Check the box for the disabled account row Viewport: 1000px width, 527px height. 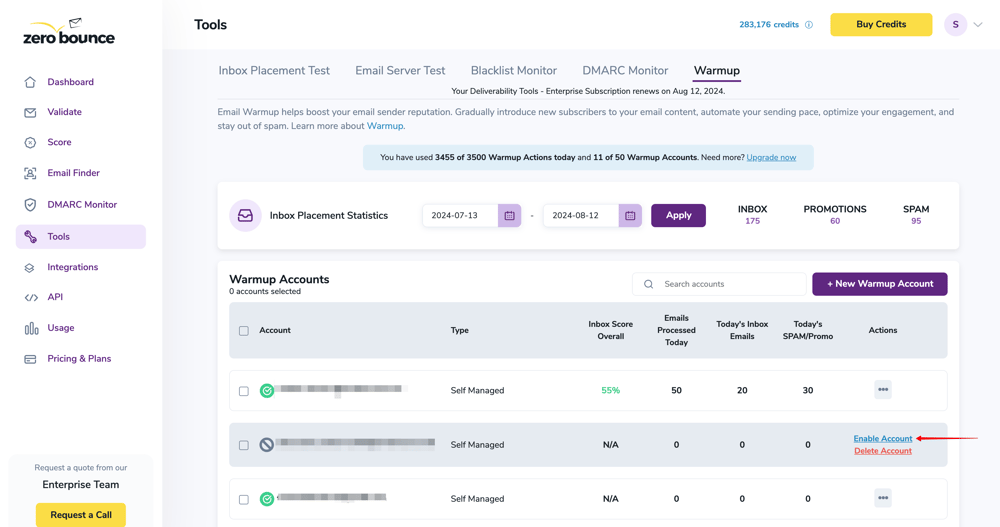[x=244, y=445]
